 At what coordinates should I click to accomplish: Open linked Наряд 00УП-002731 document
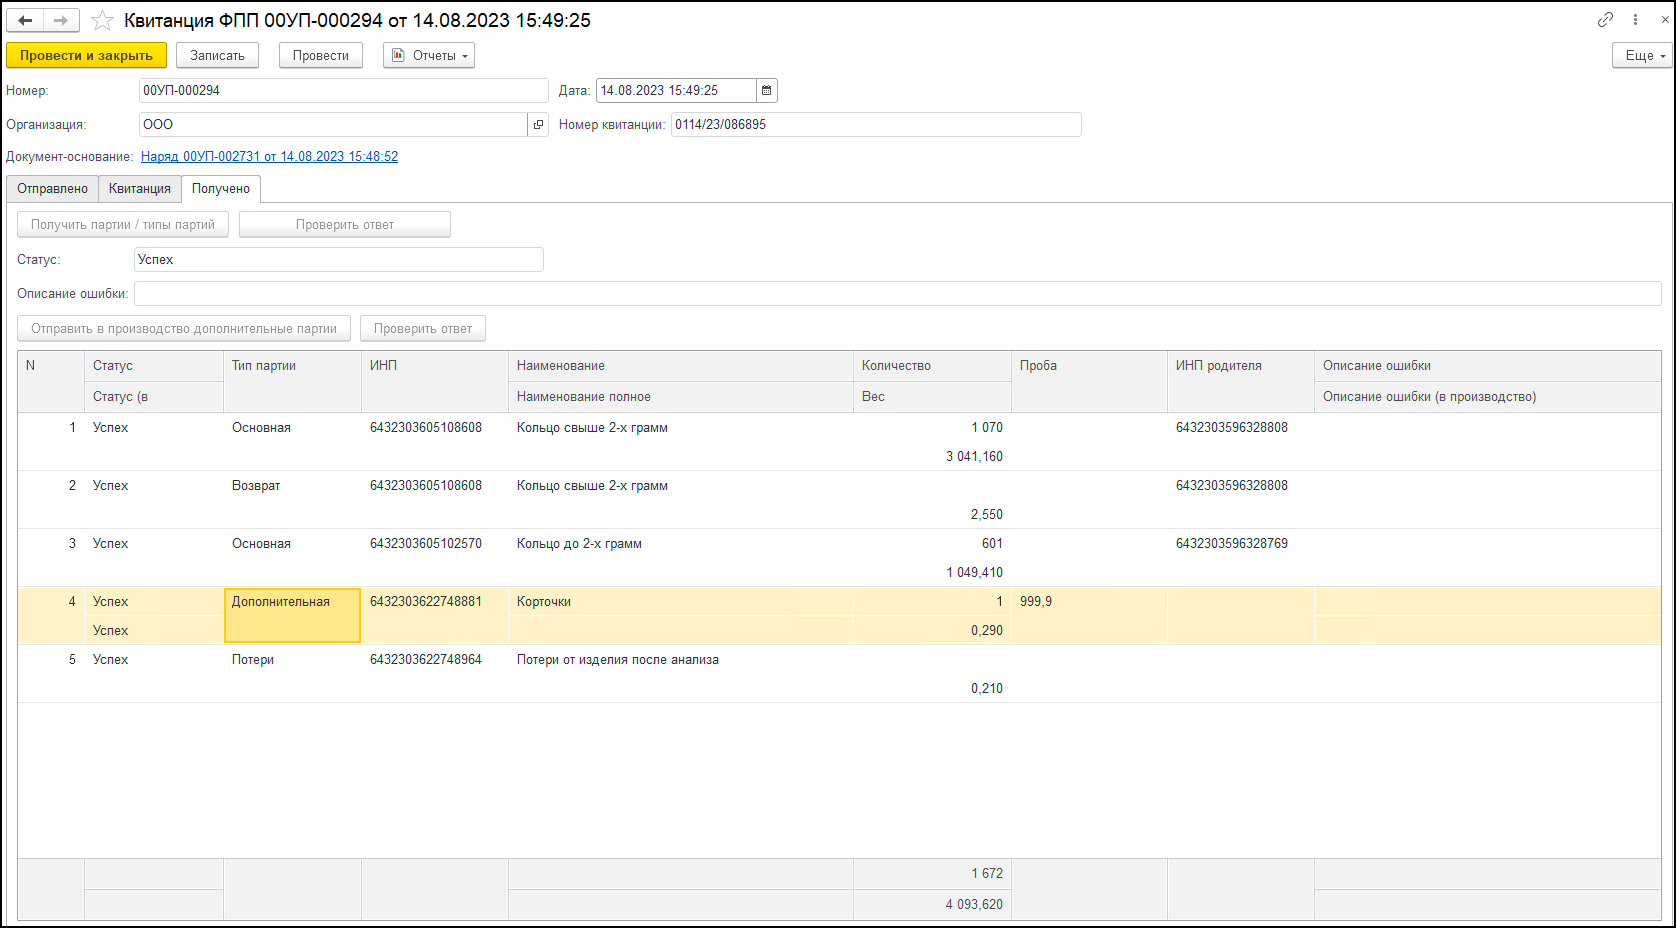point(269,157)
